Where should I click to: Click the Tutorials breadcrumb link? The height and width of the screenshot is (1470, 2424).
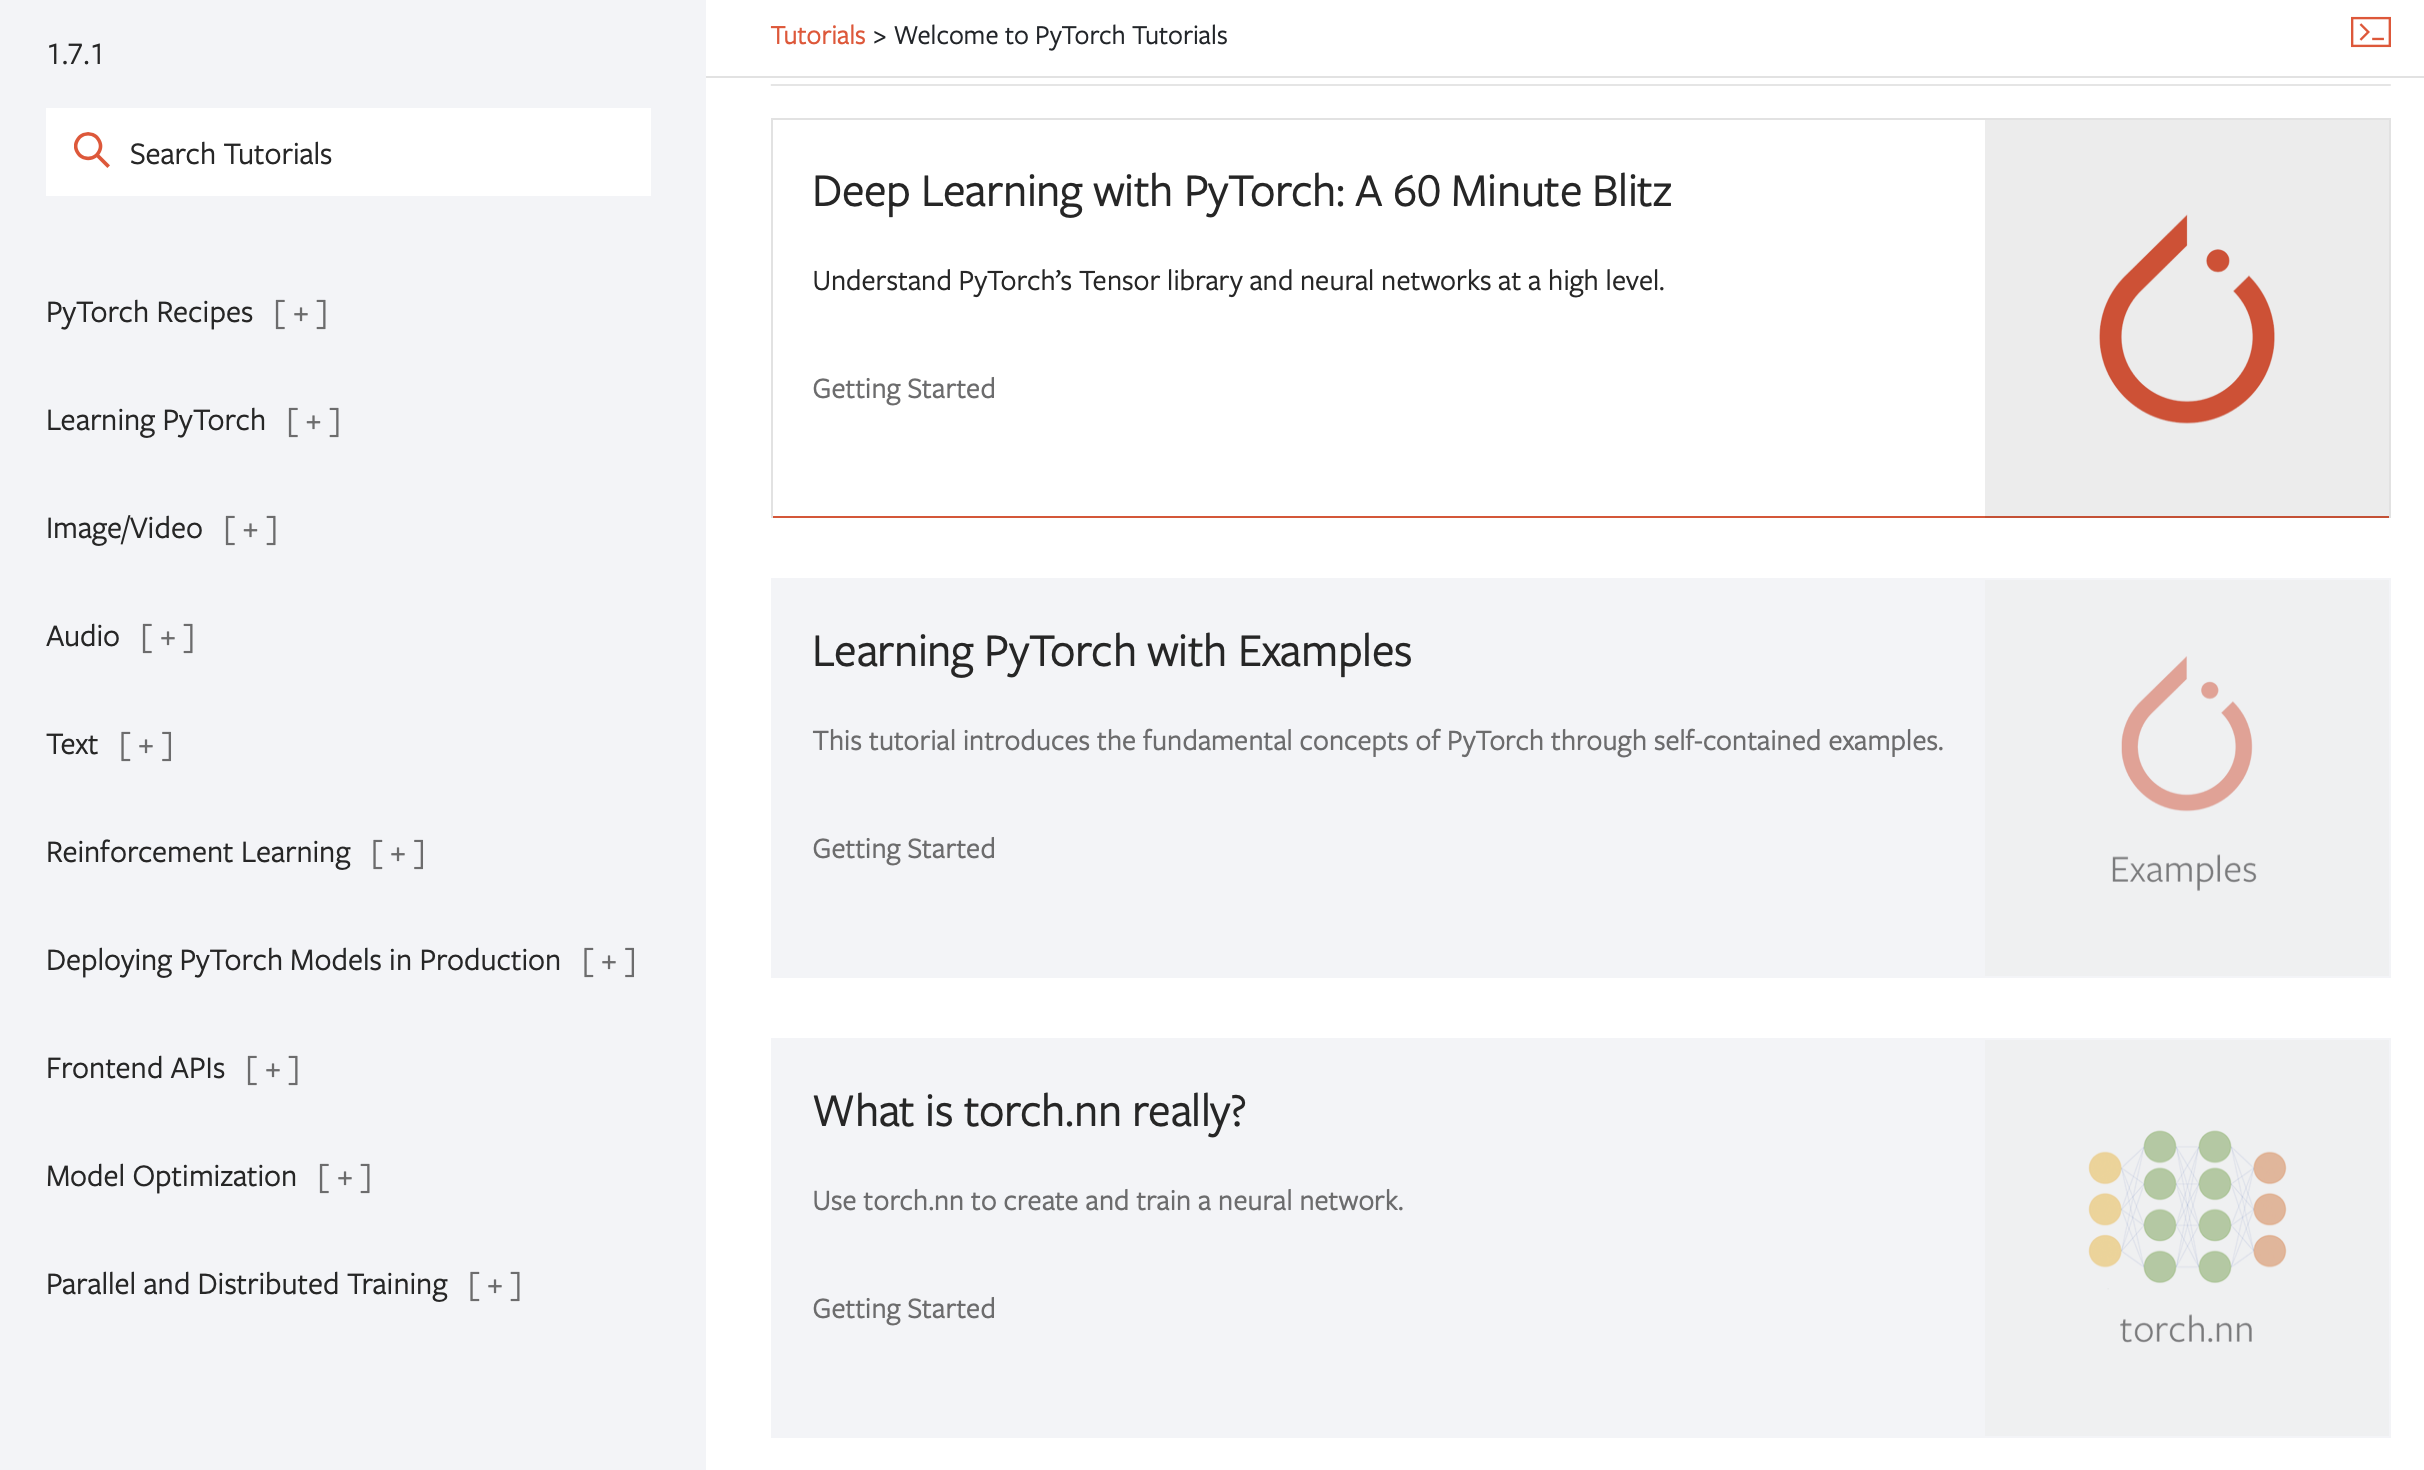coord(817,35)
